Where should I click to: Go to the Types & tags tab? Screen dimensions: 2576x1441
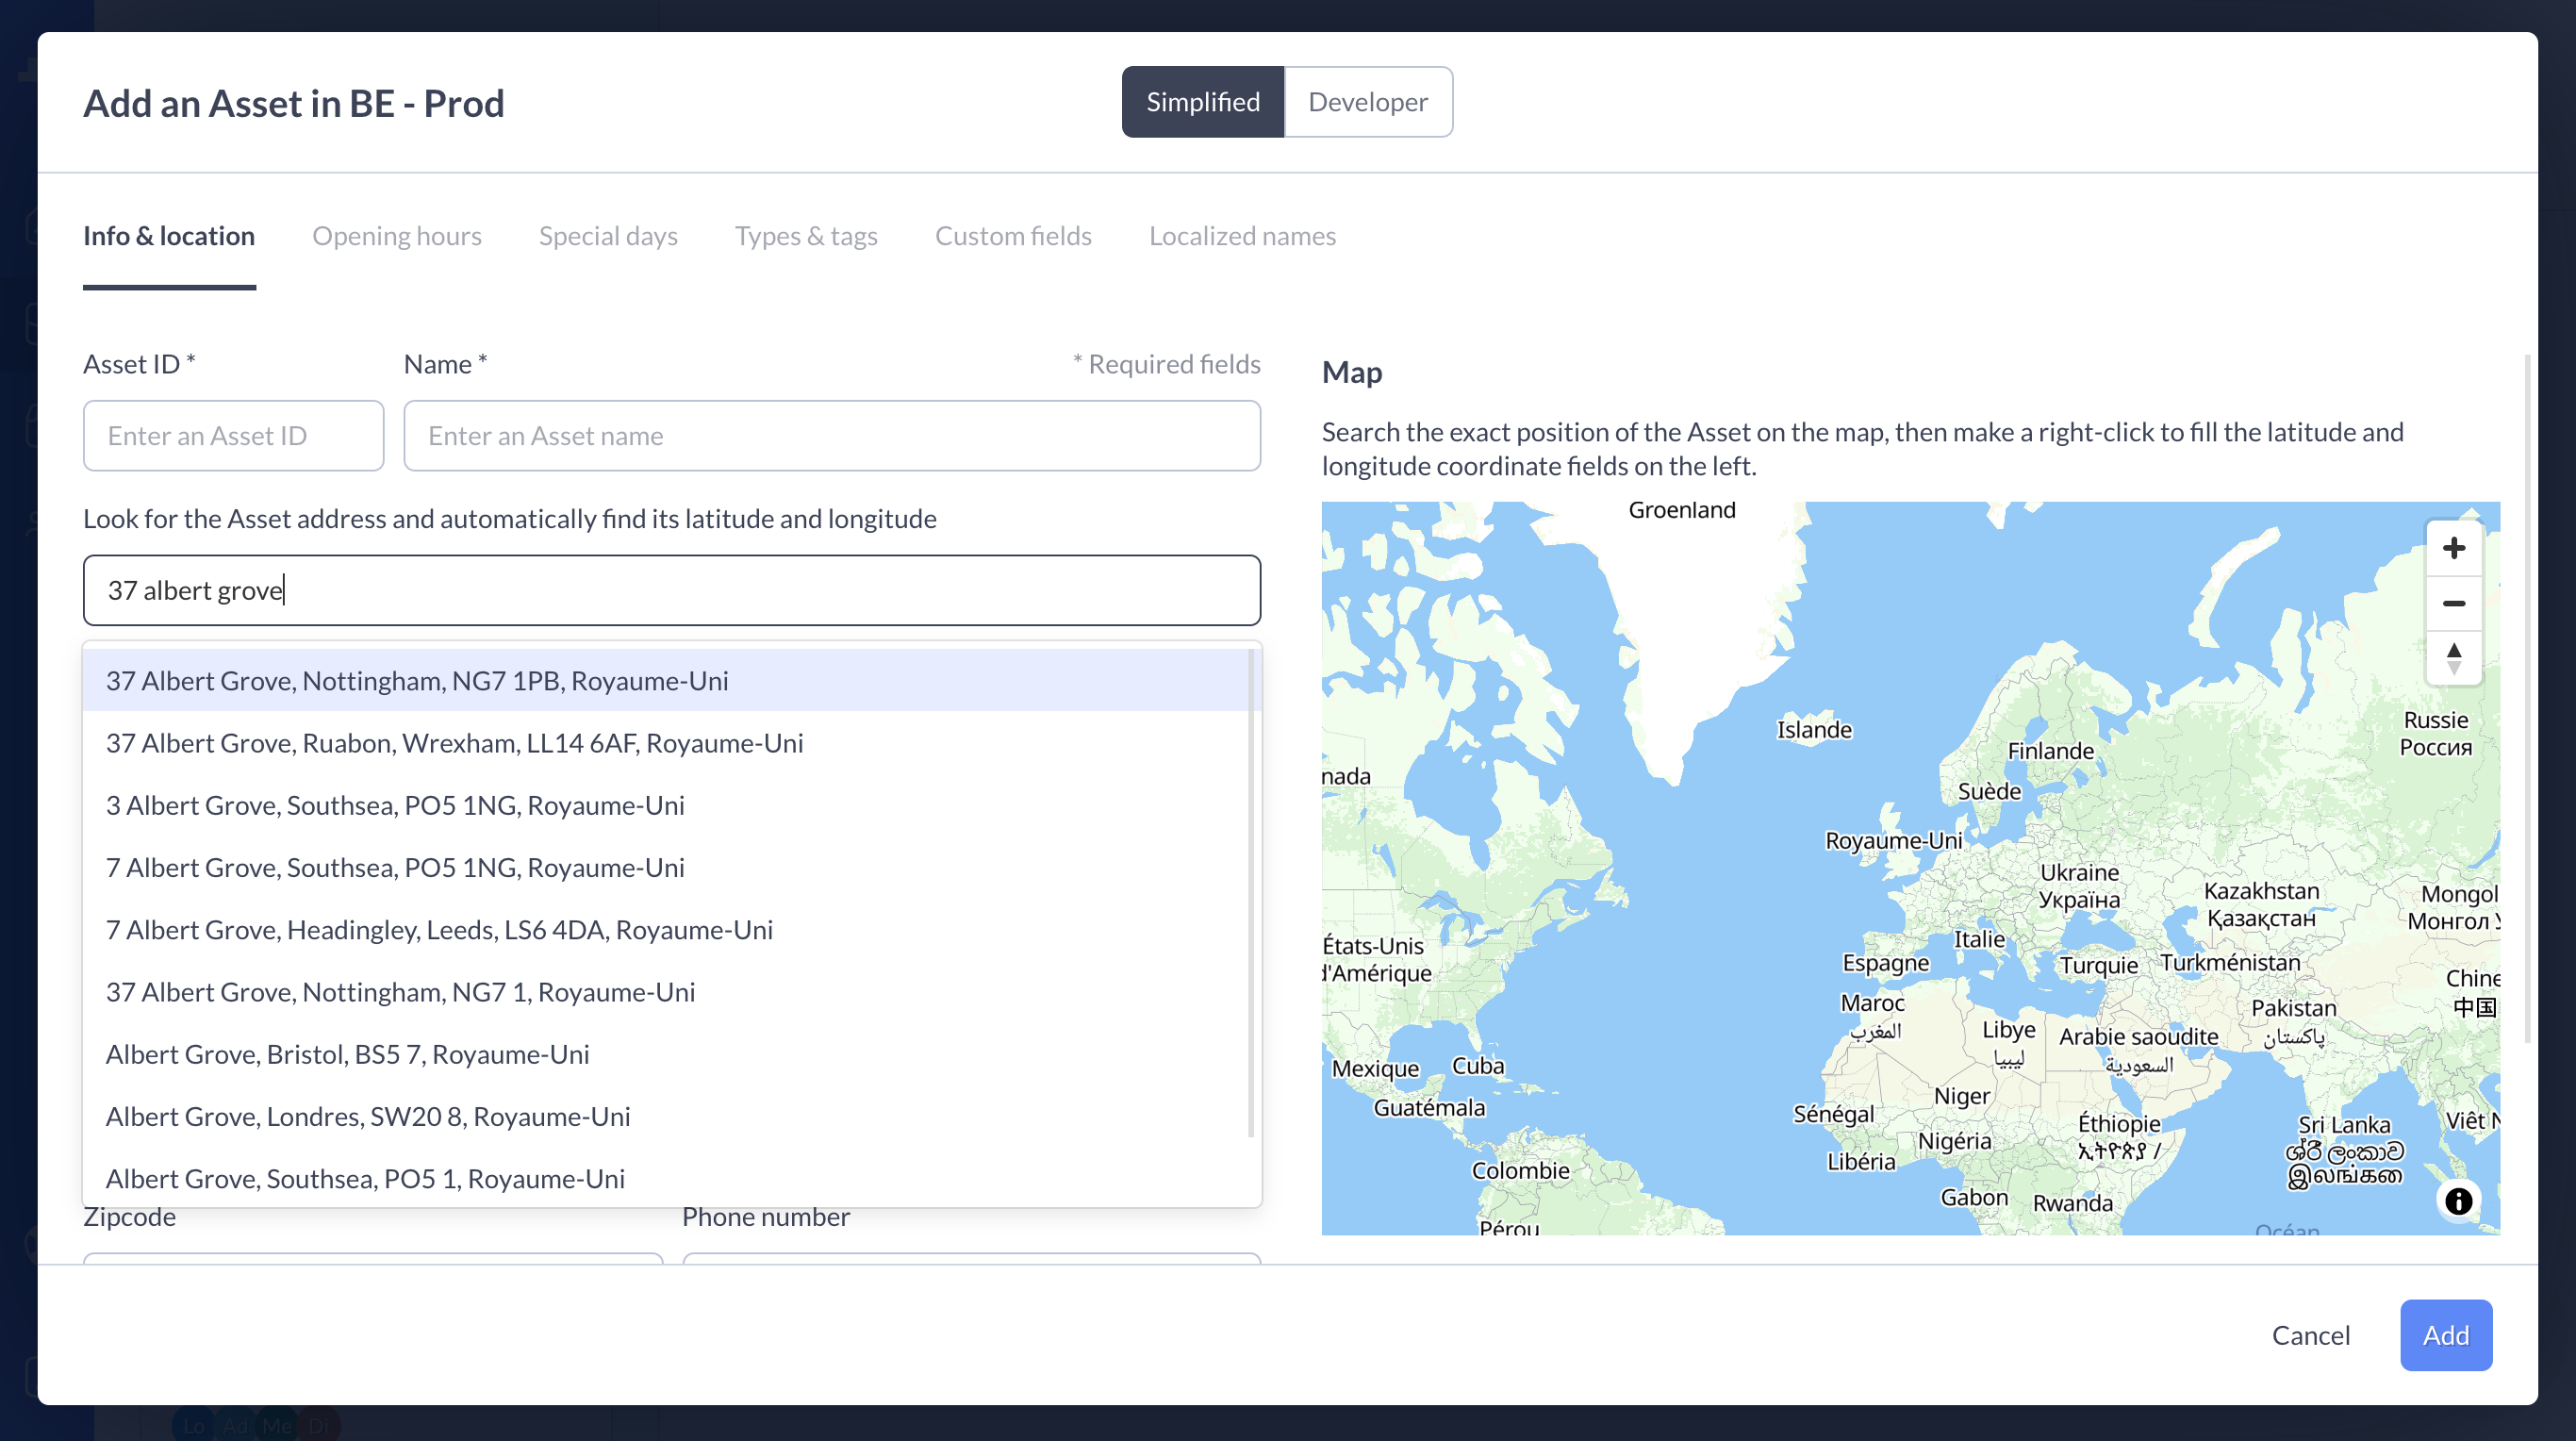point(806,236)
